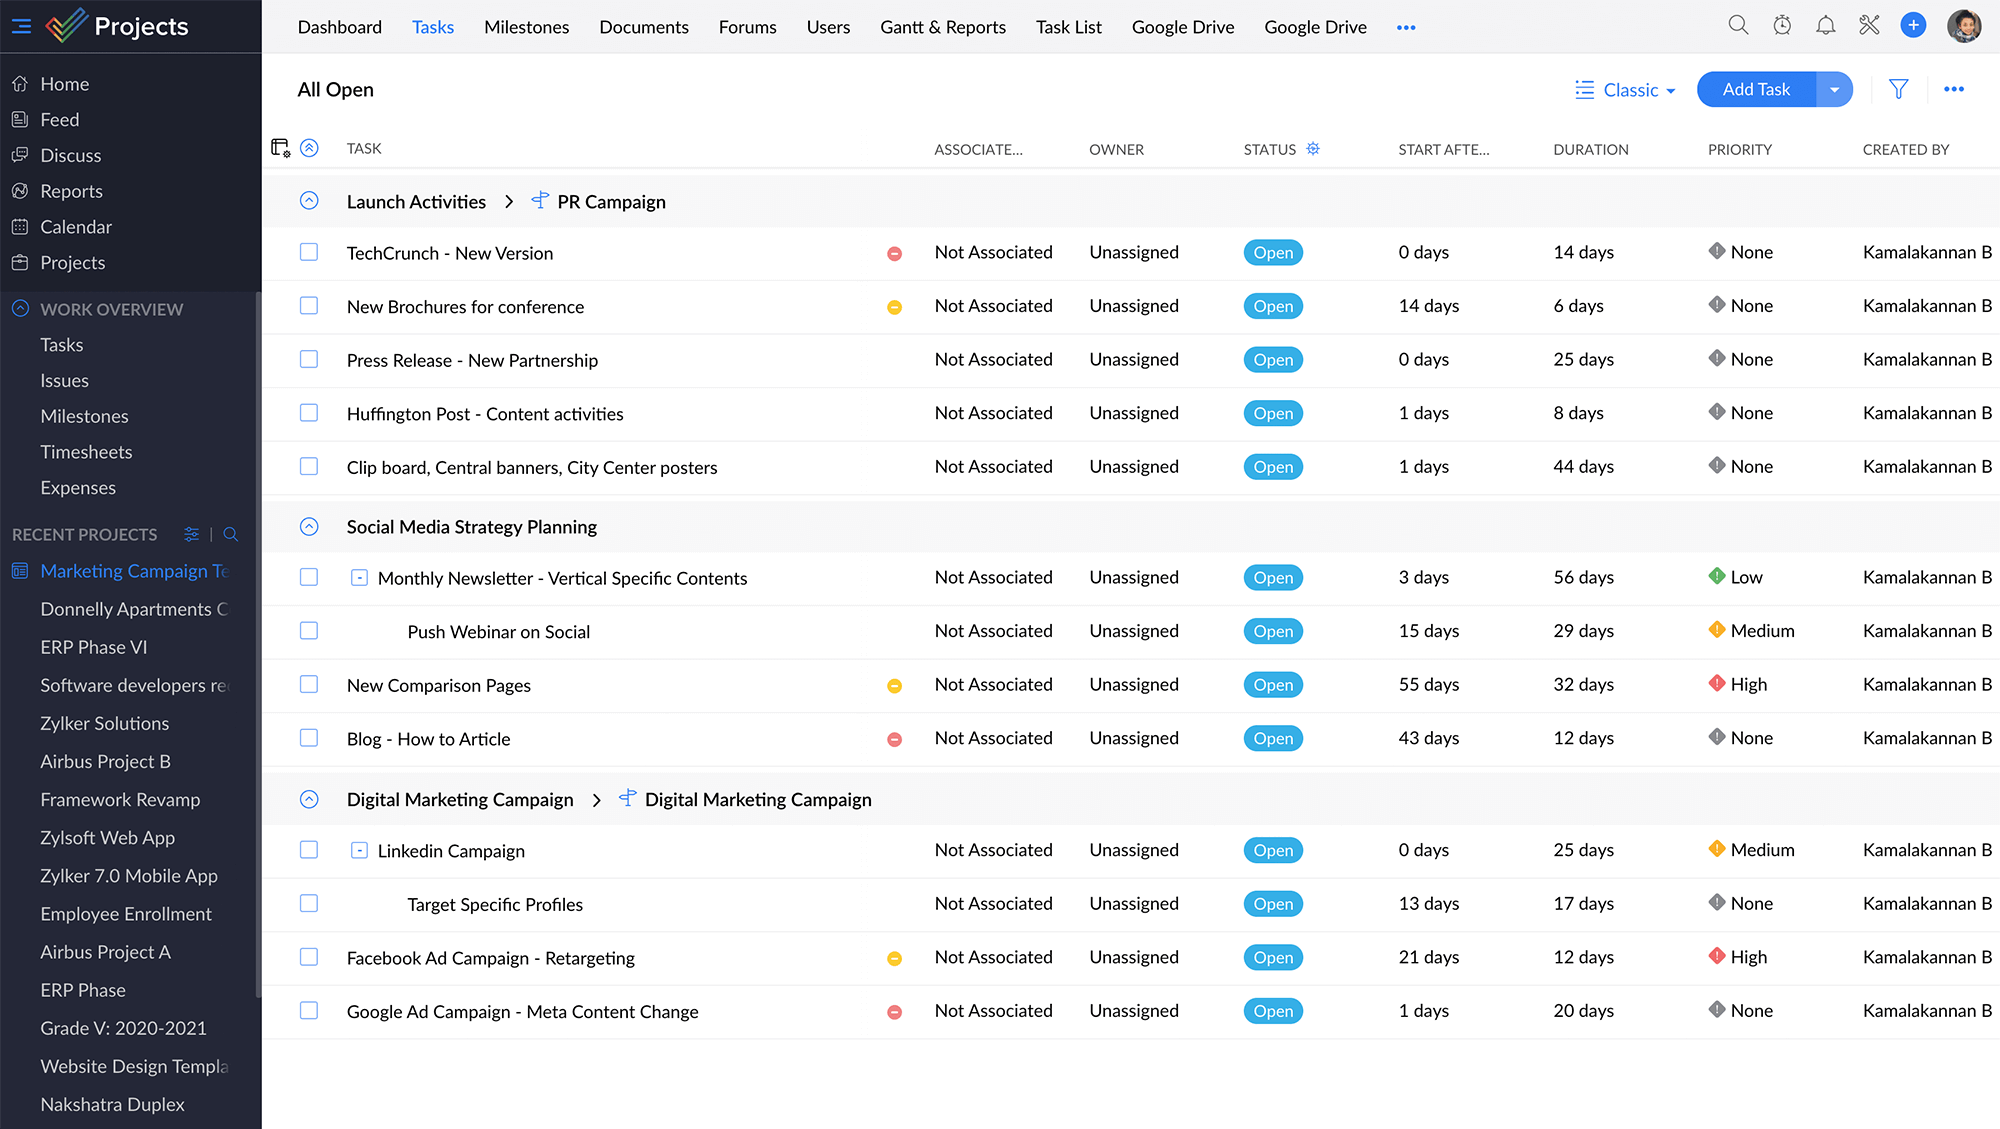Expand the Social Media Strategy Planning section
The height and width of the screenshot is (1129, 2000).
pos(309,526)
